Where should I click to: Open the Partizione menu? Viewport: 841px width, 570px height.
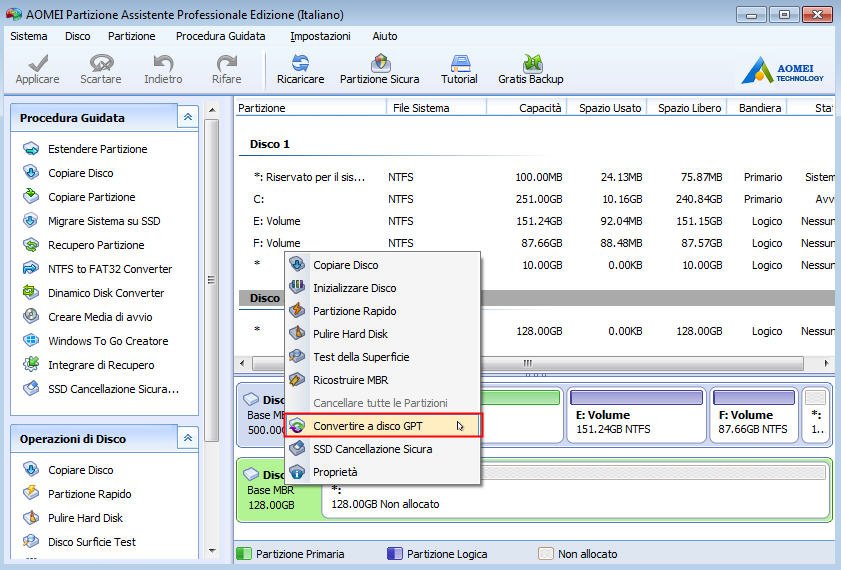point(131,36)
